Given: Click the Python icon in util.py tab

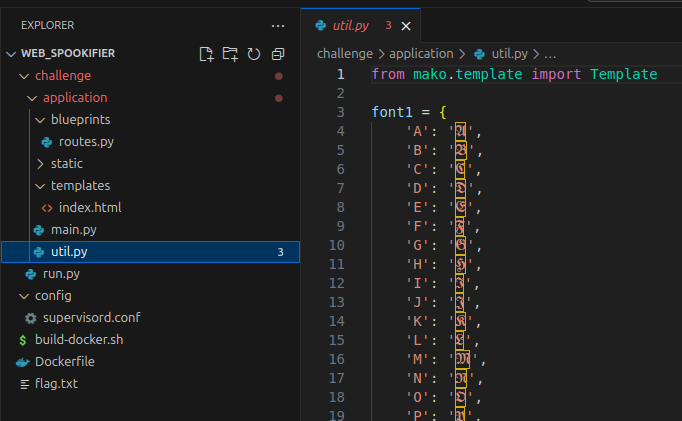Looking at the screenshot, I should click(x=321, y=26).
